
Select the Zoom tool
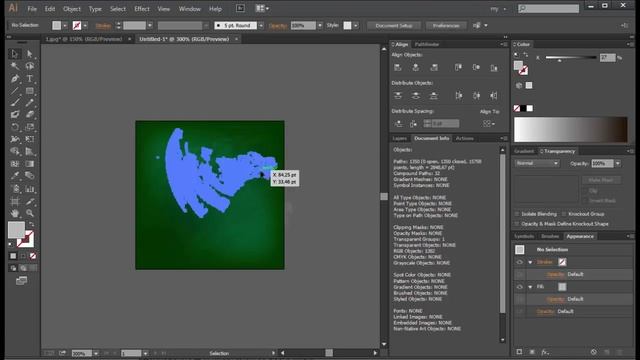pos(30,213)
